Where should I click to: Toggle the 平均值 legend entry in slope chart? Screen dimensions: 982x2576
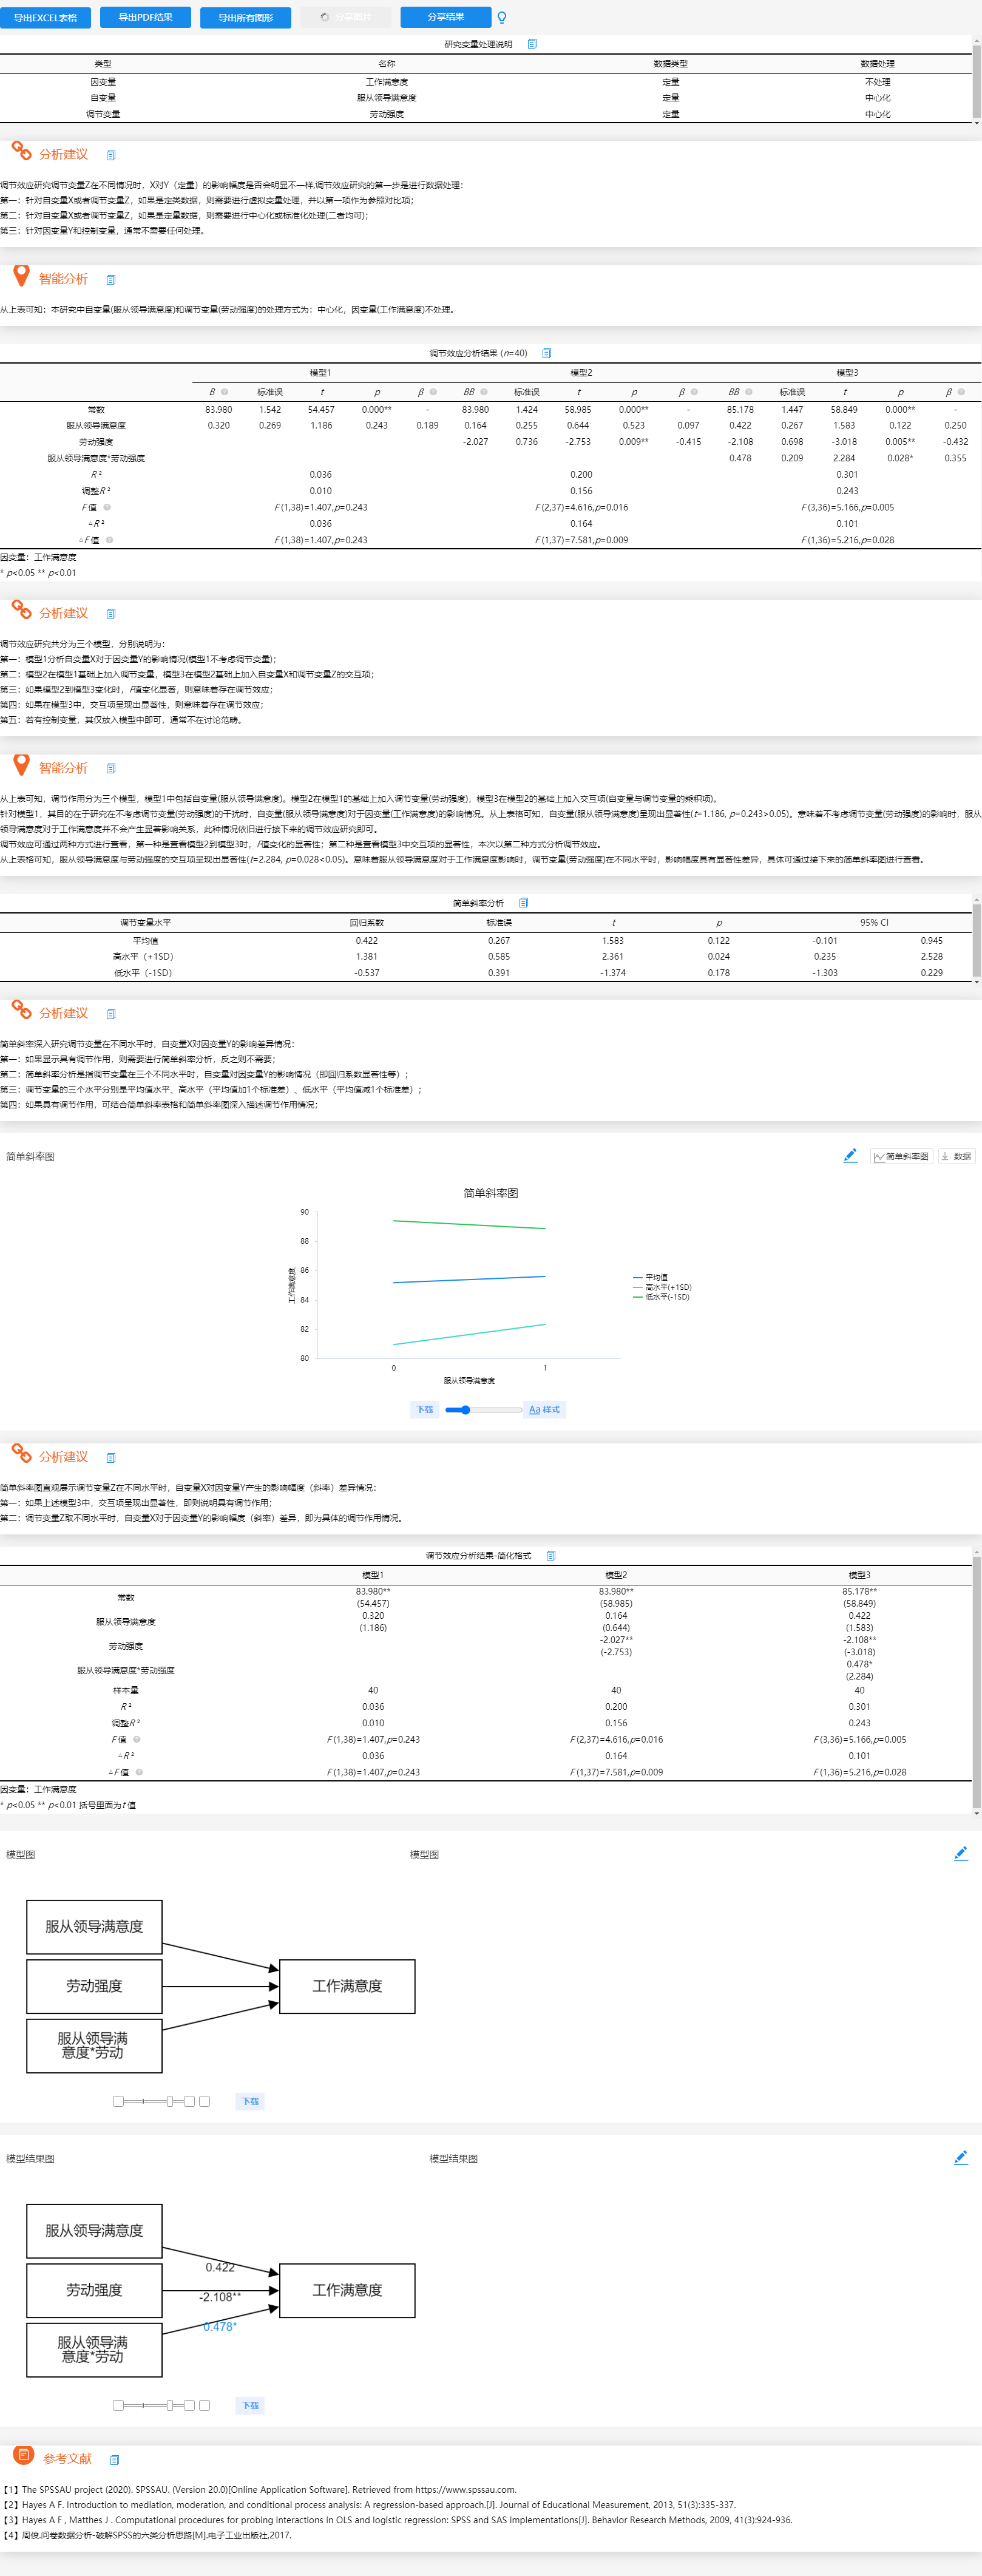coord(650,1277)
